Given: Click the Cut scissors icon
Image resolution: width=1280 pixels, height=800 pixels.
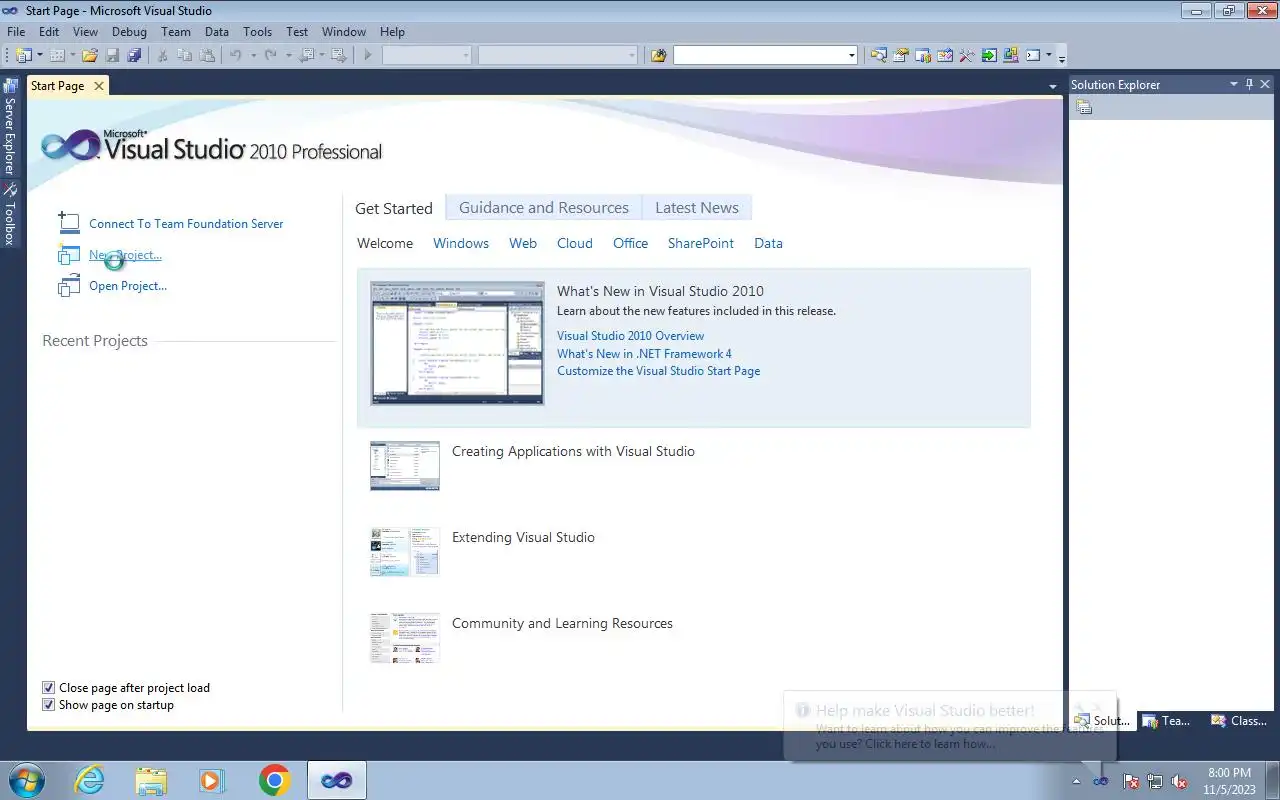Looking at the screenshot, I should (x=162, y=55).
